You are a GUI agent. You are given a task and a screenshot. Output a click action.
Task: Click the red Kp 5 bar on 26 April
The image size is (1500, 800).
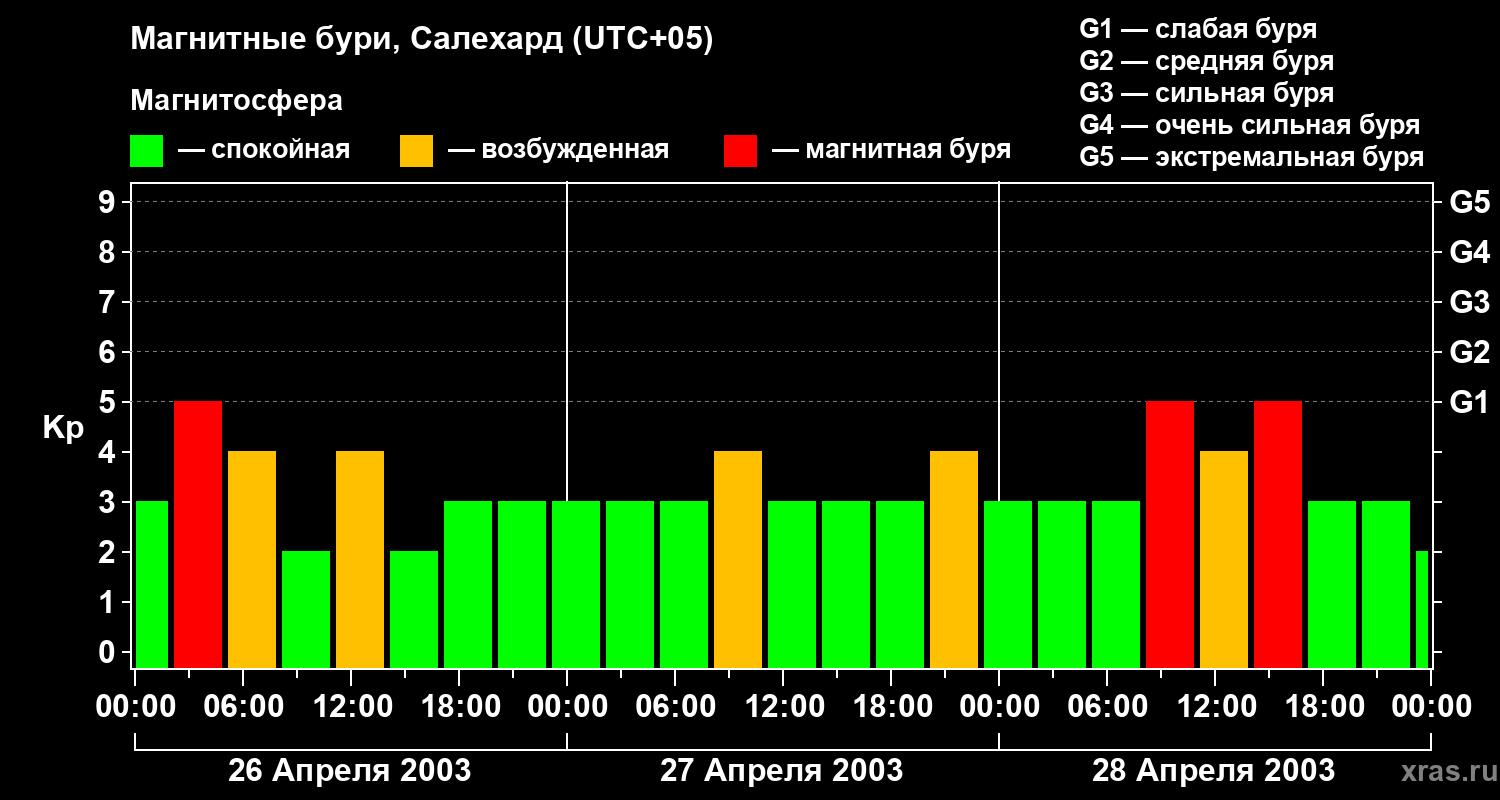[198, 535]
